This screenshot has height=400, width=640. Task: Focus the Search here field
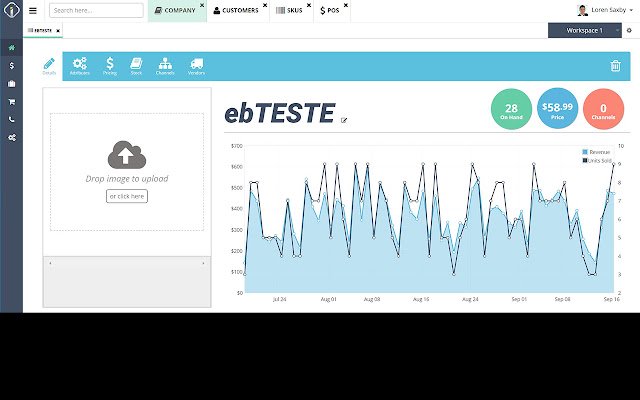[x=96, y=10]
